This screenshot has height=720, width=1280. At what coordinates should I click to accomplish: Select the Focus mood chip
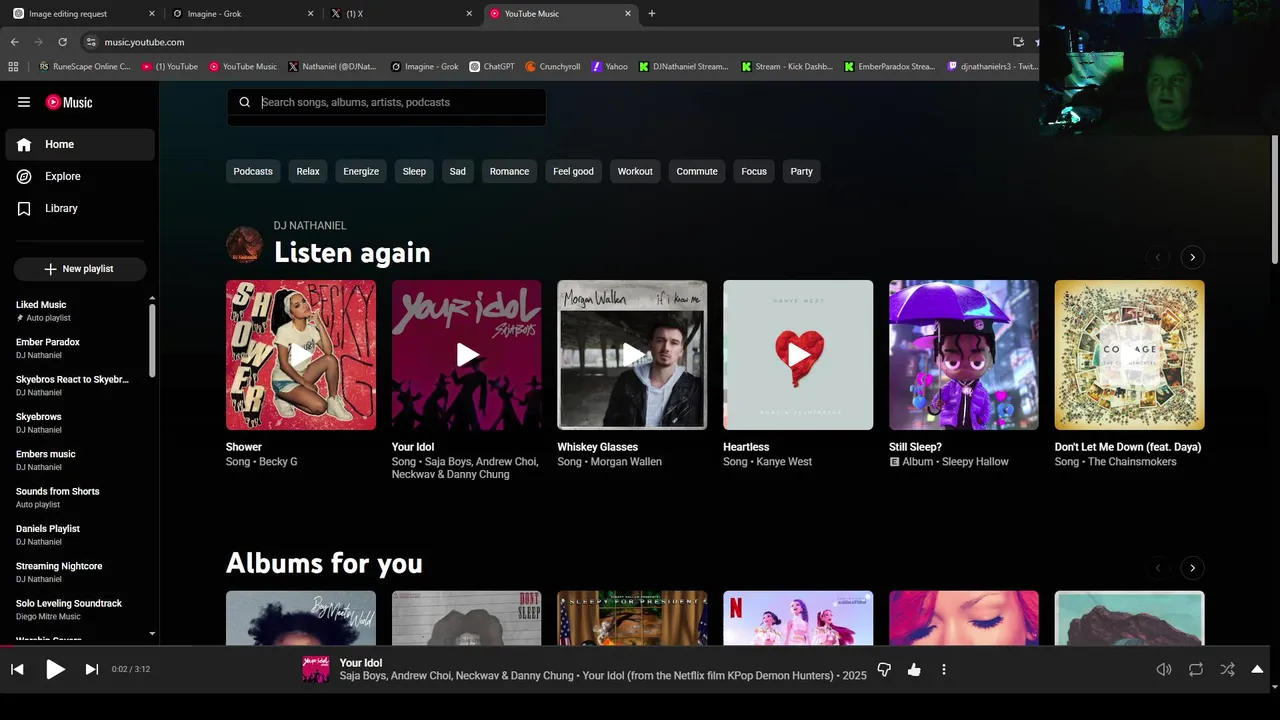(x=754, y=171)
